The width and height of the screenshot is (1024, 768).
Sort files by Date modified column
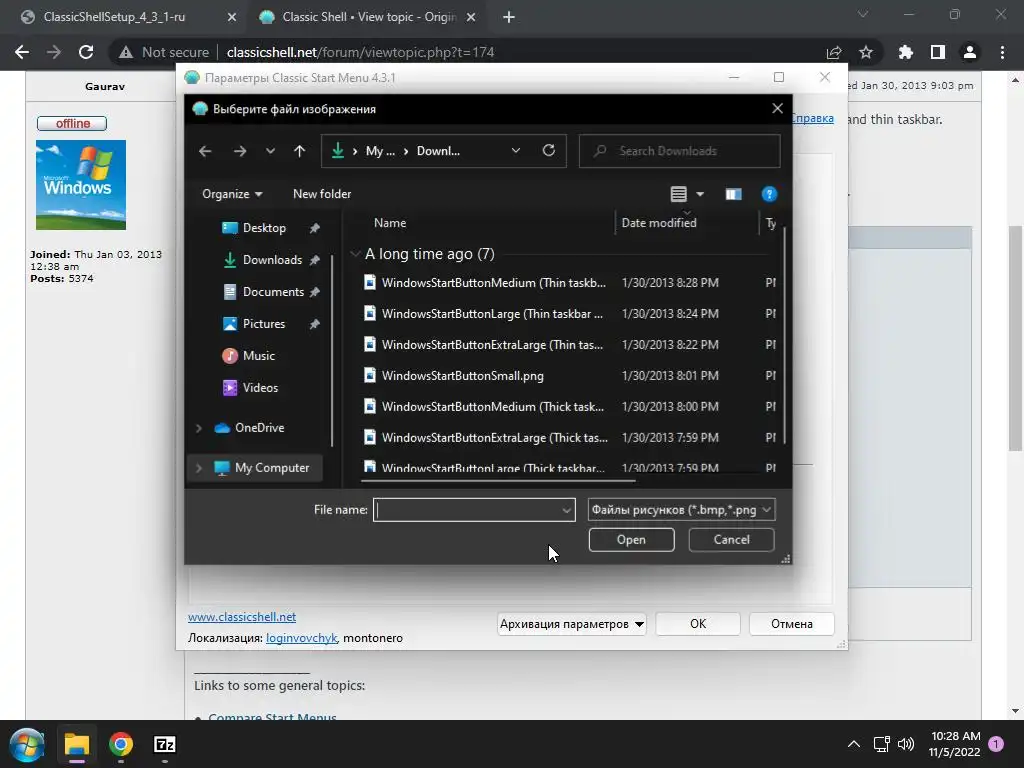click(x=659, y=223)
